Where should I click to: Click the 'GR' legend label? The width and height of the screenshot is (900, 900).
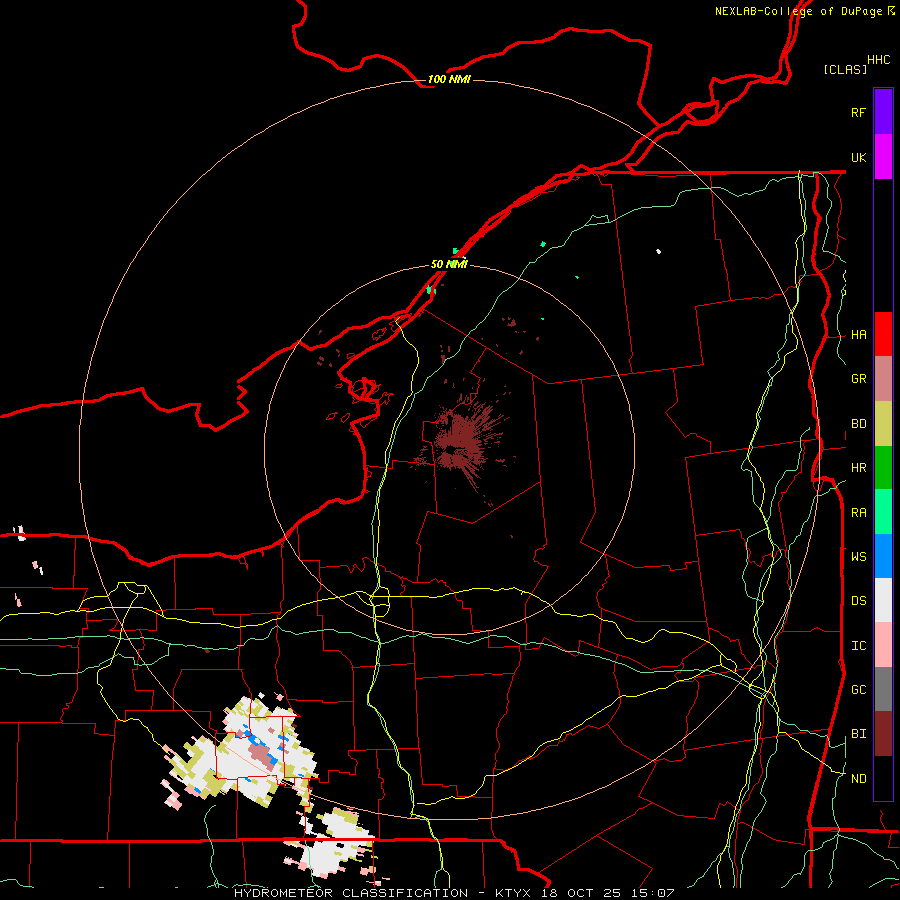tap(858, 379)
